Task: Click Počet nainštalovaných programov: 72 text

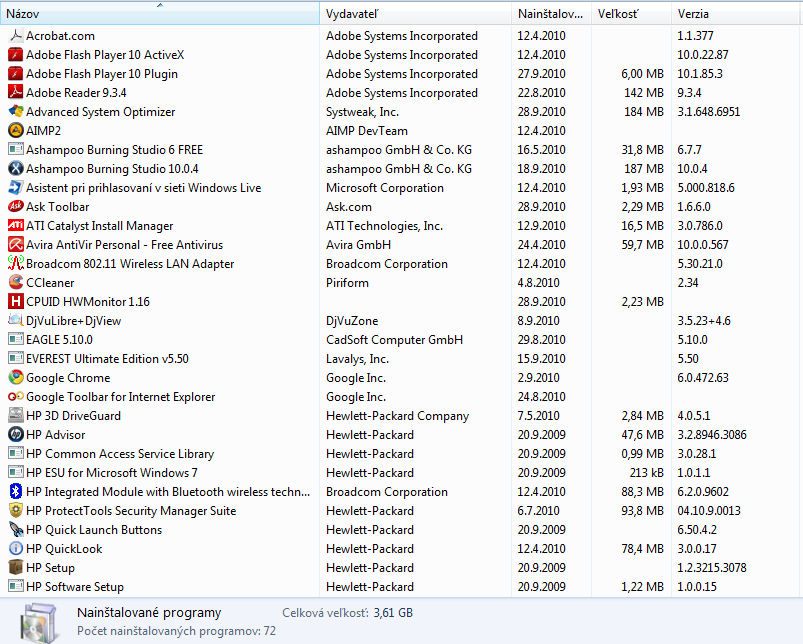Action: pyautogui.click(x=176, y=631)
